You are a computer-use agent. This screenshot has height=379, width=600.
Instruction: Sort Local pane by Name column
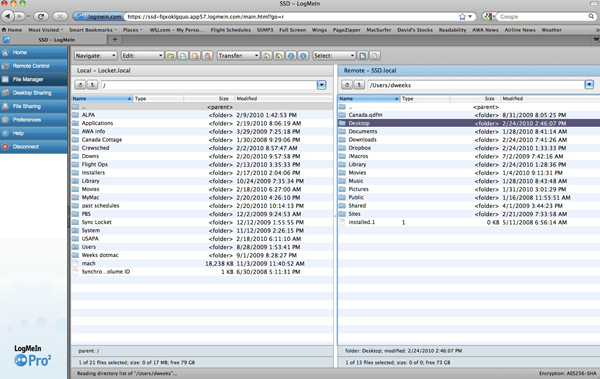pyautogui.click(x=102, y=98)
